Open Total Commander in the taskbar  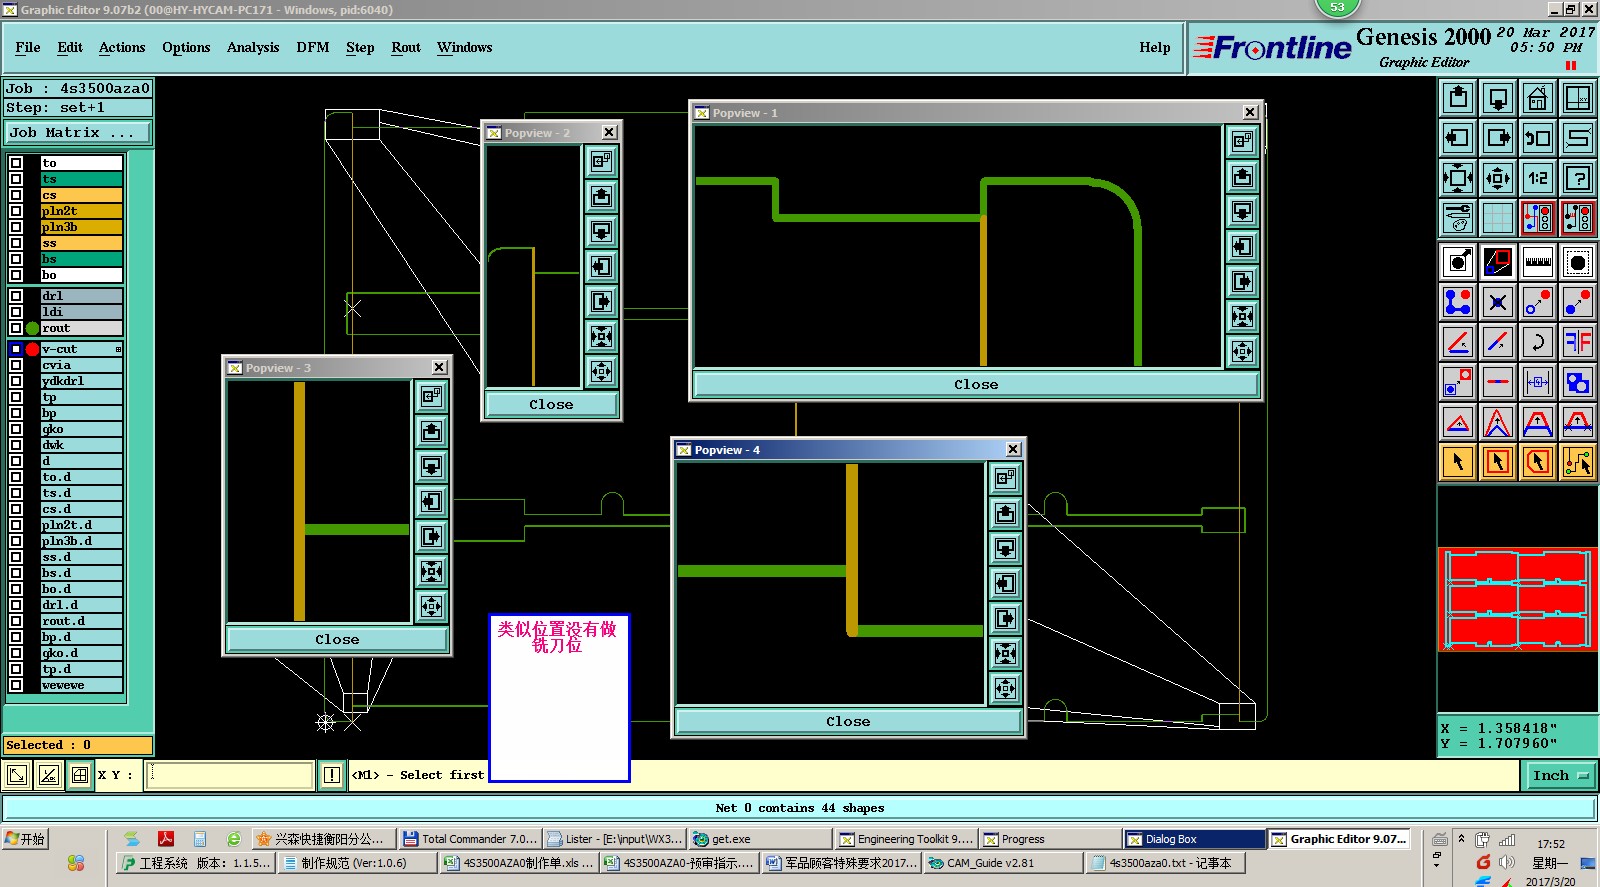pyautogui.click(x=470, y=839)
